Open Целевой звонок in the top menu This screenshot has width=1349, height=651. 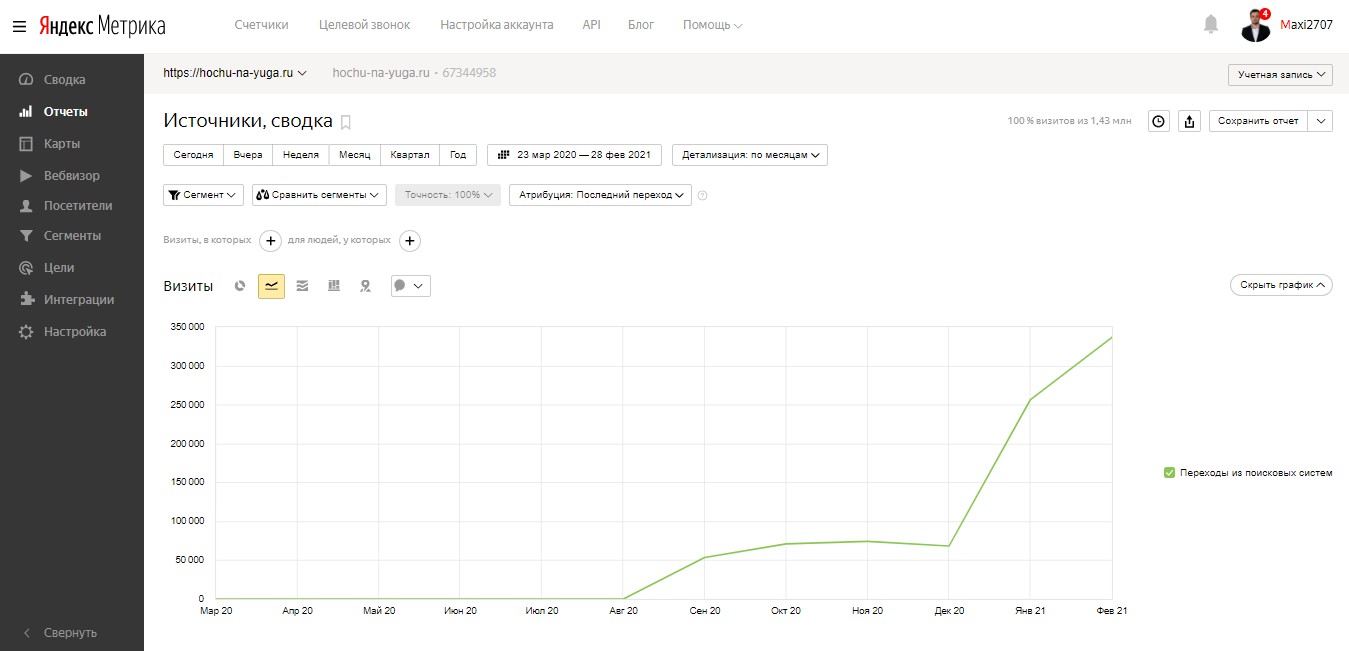pos(364,25)
